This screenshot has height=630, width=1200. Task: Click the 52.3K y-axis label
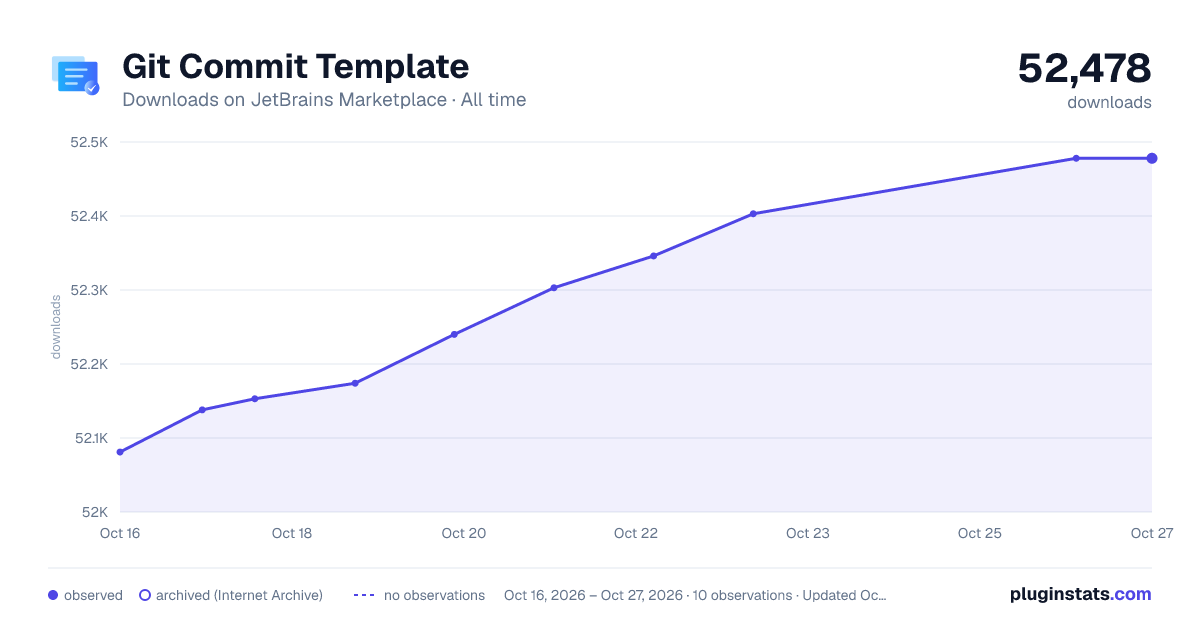[89, 290]
